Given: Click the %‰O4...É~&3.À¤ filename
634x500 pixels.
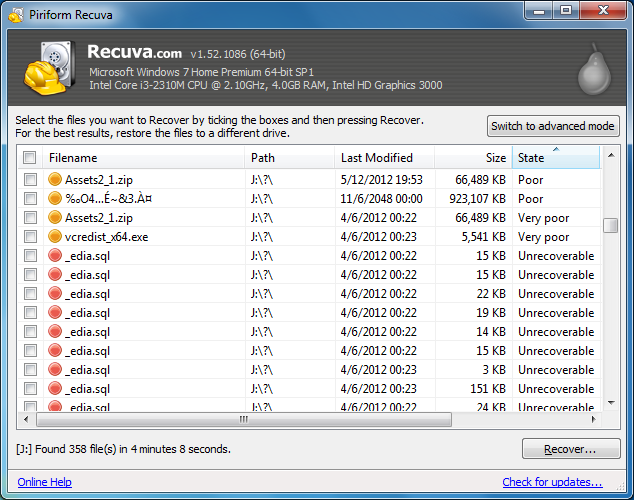Looking at the screenshot, I should [x=108, y=199].
